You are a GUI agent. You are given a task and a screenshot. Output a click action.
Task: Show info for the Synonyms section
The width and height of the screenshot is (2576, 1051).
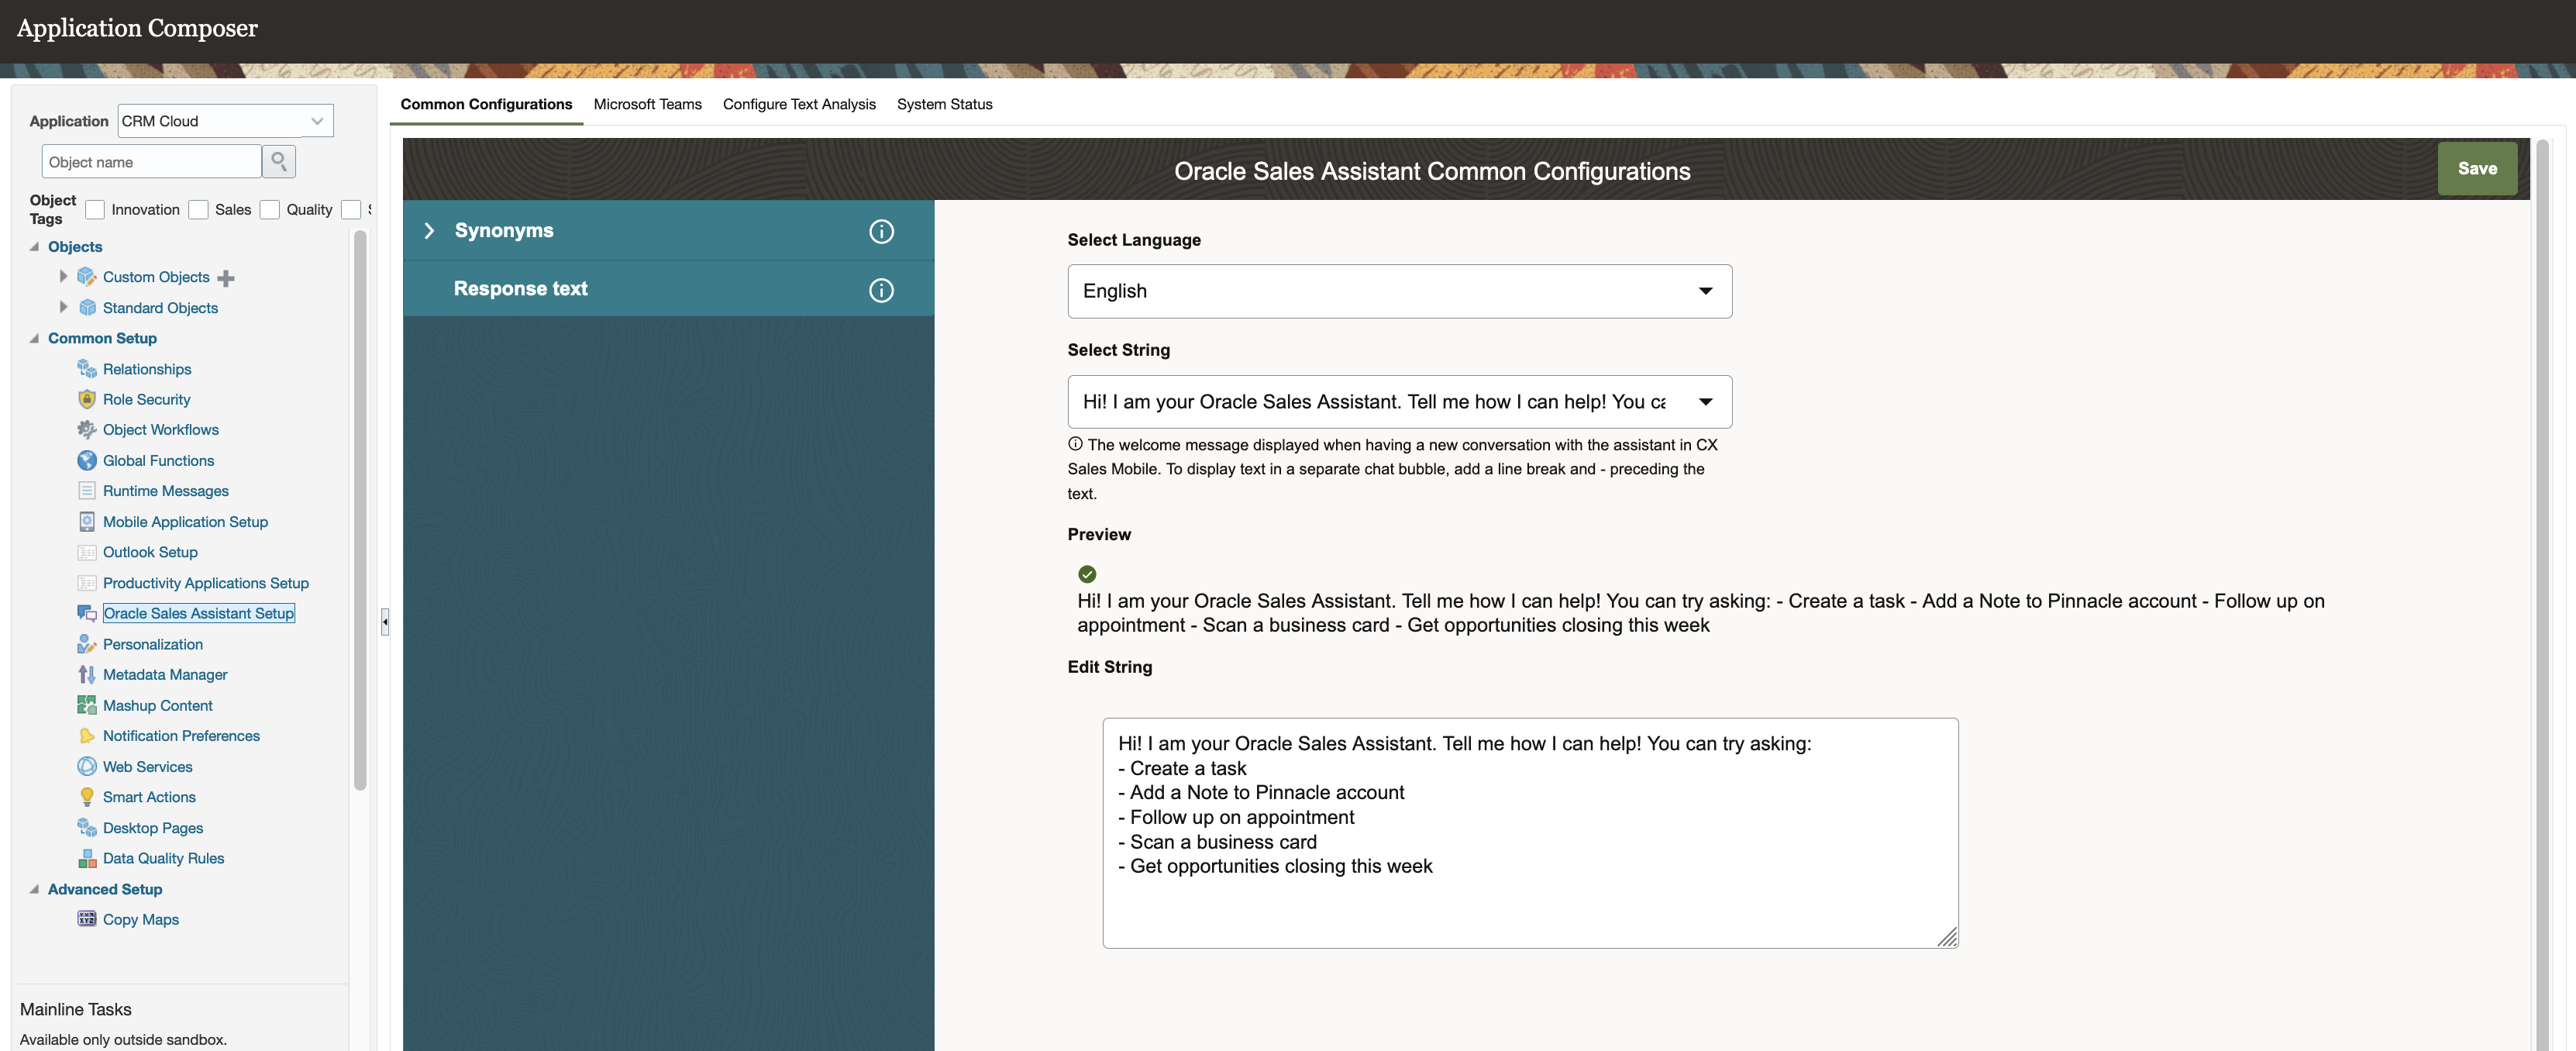coord(881,231)
